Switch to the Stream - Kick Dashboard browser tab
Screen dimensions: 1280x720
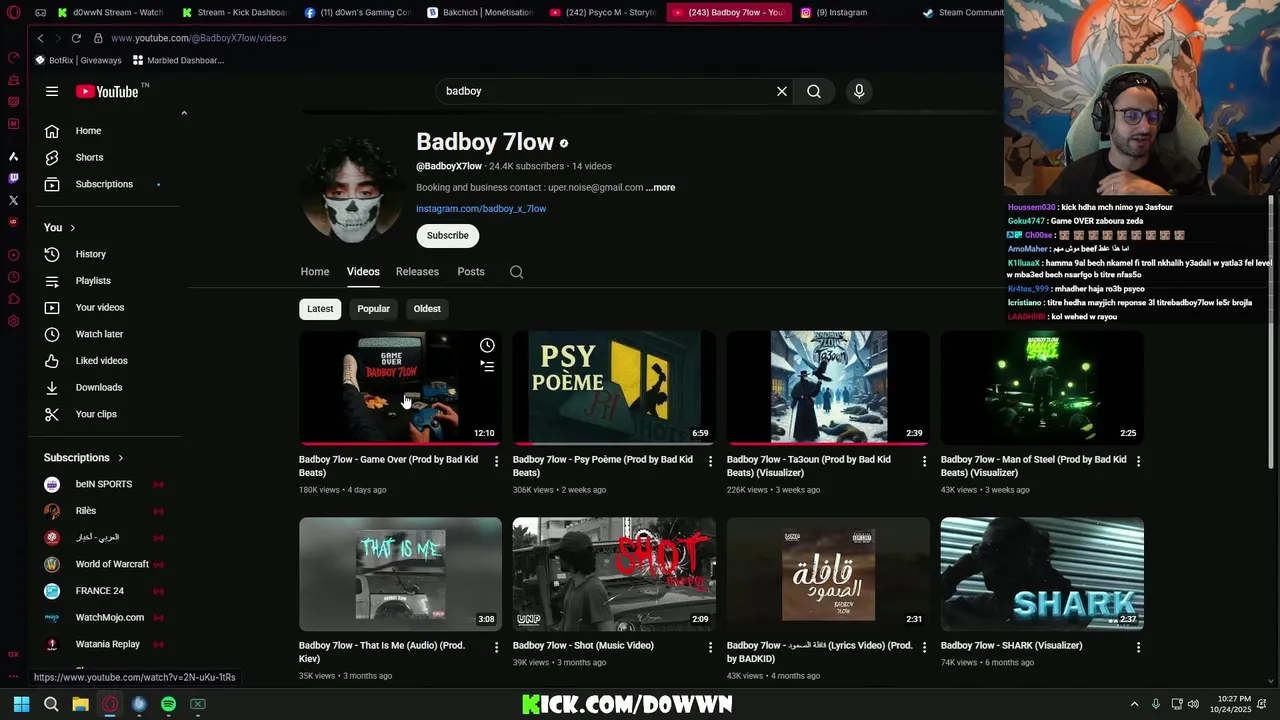234,12
